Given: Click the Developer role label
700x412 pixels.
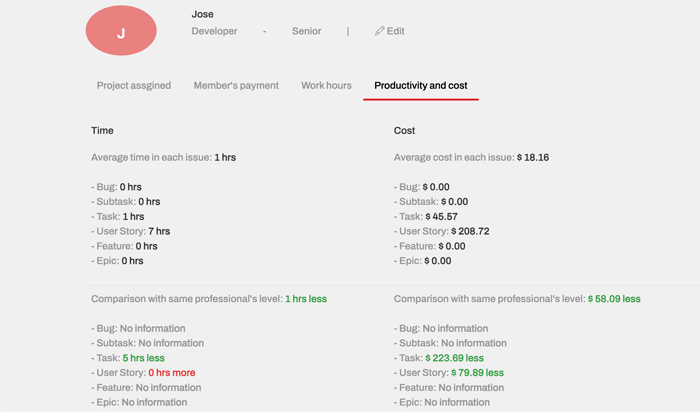Looking at the screenshot, I should click(214, 31).
